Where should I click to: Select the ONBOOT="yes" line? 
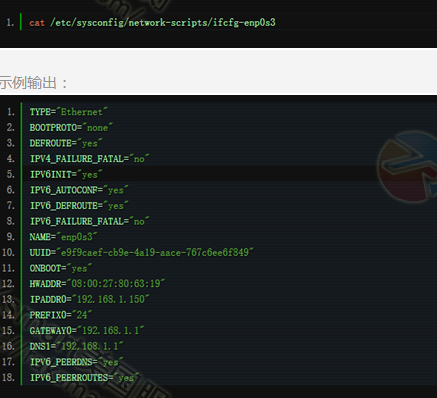(x=61, y=268)
